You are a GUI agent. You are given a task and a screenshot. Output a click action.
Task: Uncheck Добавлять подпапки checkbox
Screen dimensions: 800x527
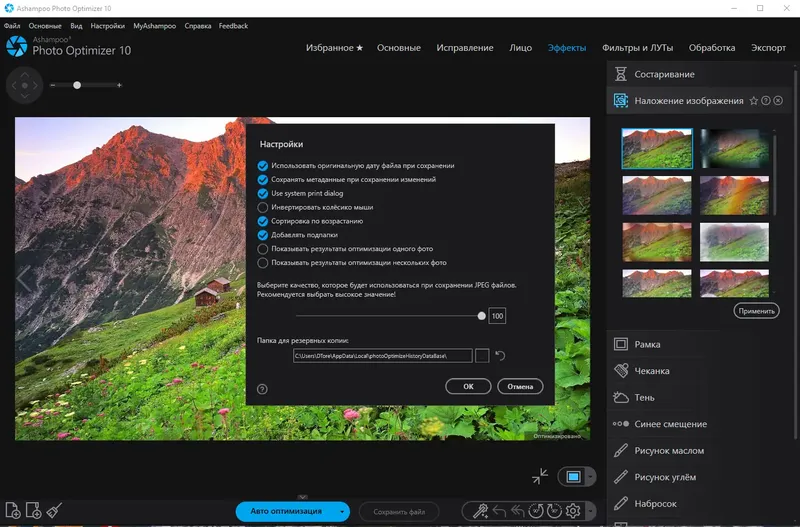point(262,235)
